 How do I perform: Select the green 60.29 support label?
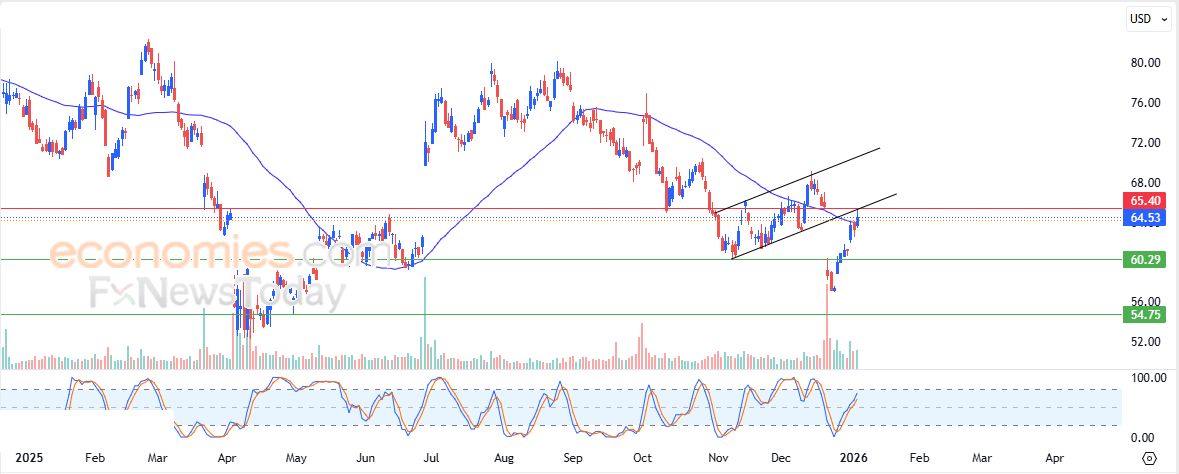point(1145,260)
